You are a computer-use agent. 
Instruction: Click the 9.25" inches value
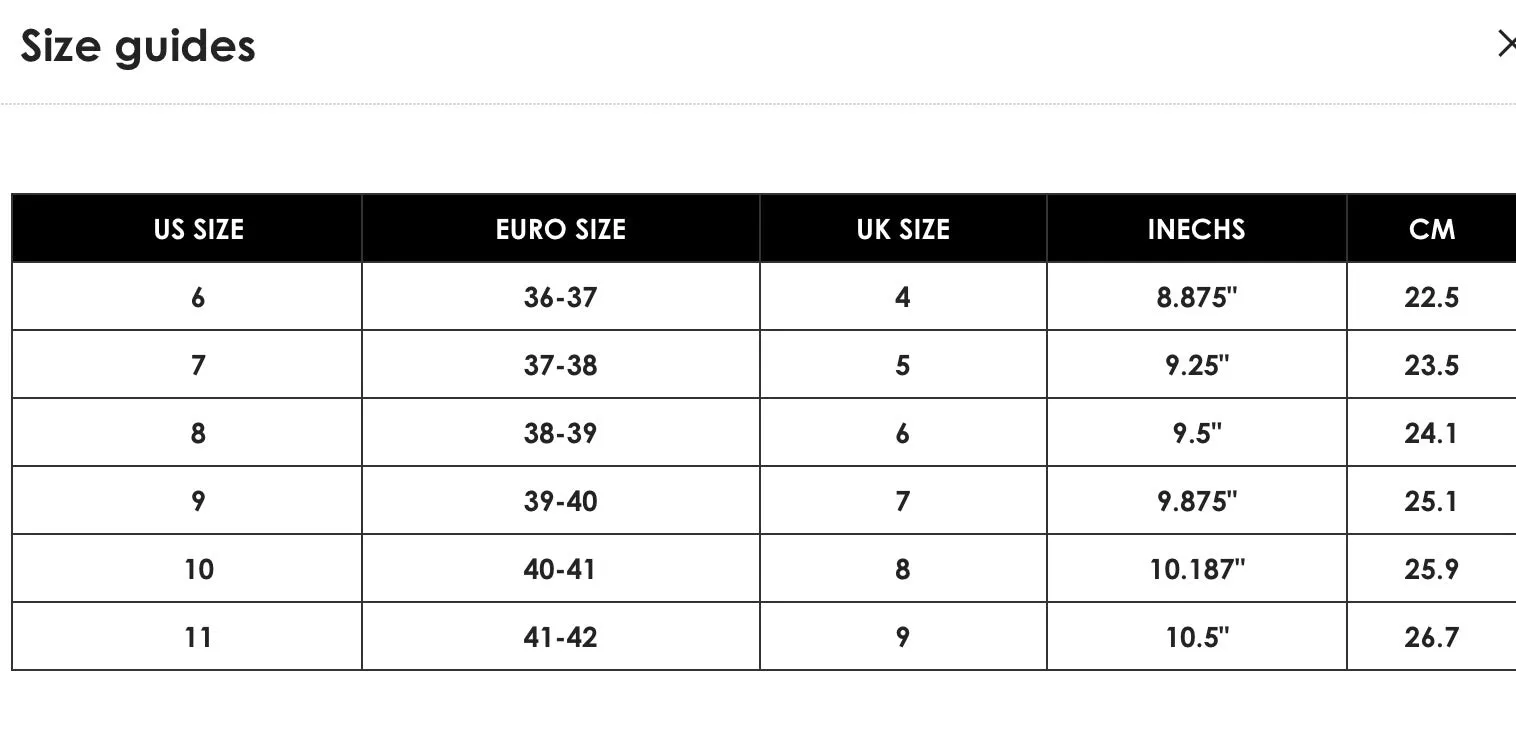click(x=1197, y=364)
